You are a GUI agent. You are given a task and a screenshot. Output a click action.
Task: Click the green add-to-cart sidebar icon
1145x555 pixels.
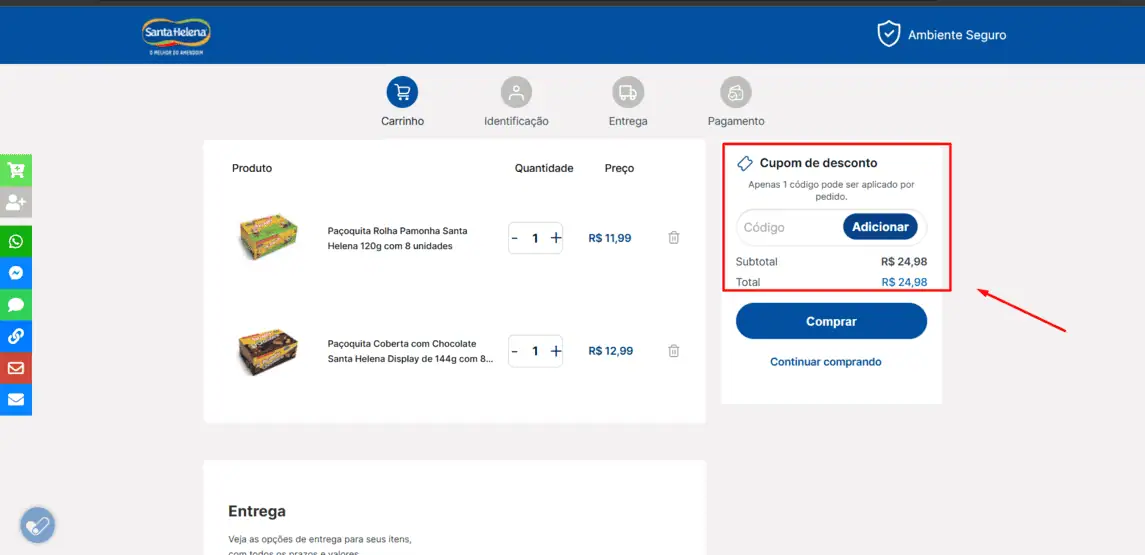pyautogui.click(x=15, y=170)
